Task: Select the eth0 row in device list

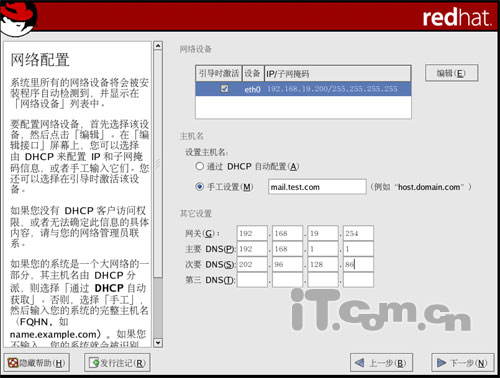Action: (x=303, y=89)
